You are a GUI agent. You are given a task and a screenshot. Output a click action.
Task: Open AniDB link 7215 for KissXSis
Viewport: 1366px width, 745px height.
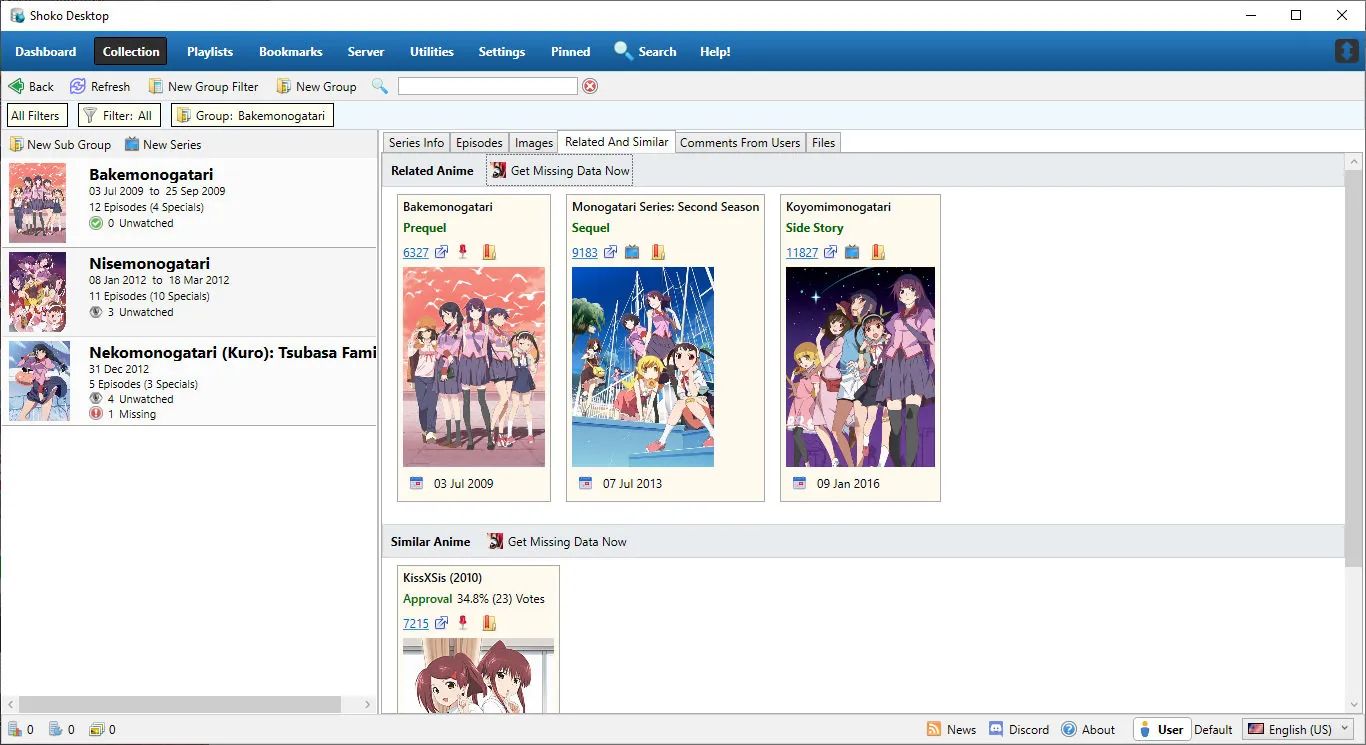416,623
